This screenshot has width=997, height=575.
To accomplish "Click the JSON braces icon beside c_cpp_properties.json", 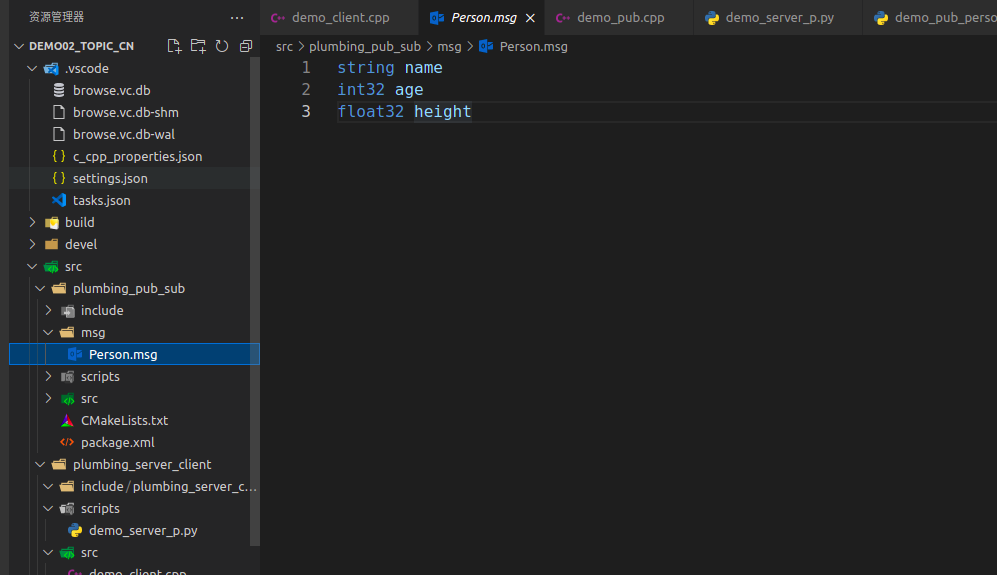I will [58, 156].
